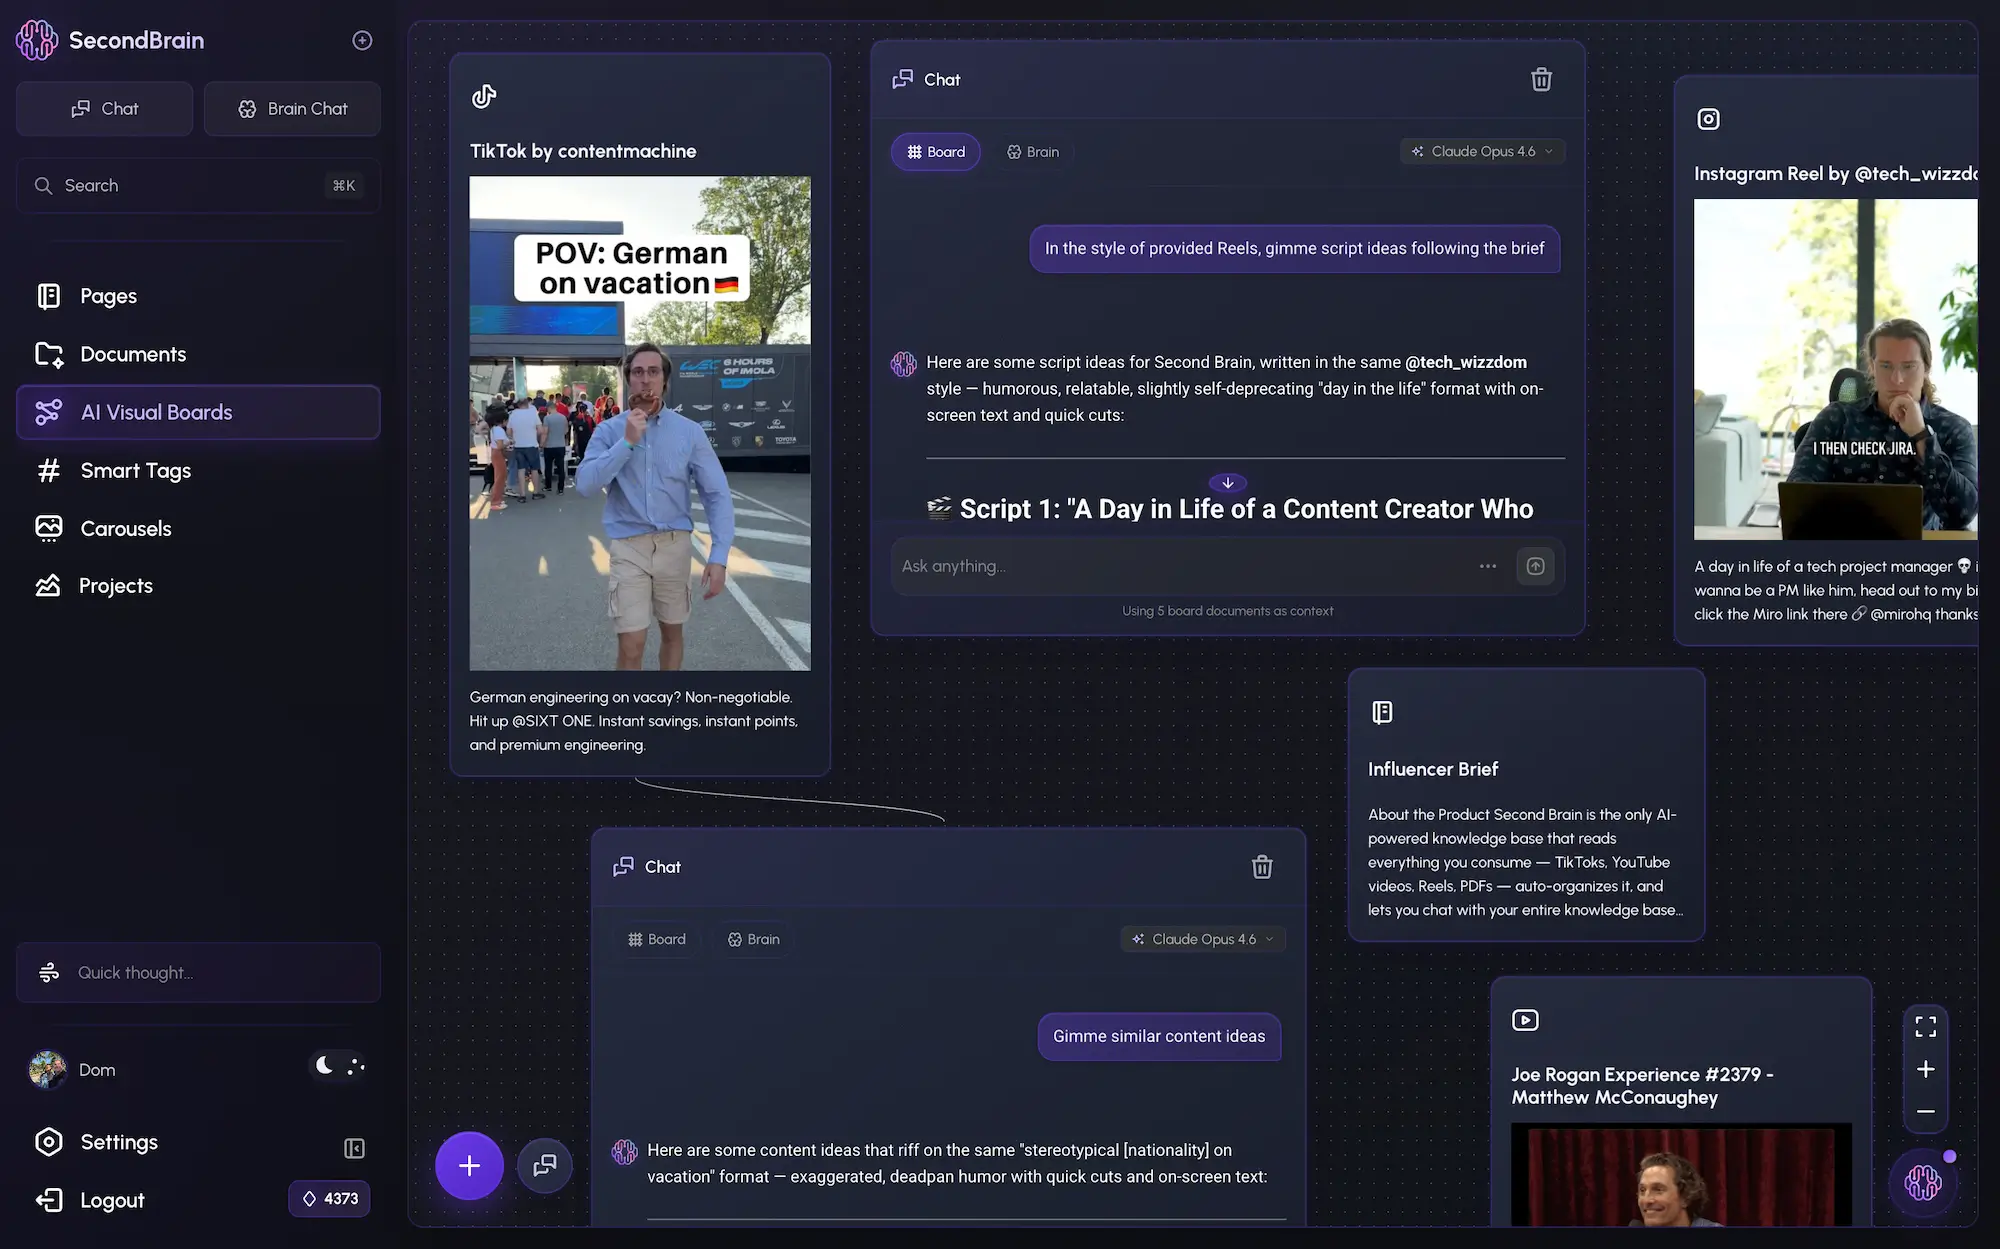Open Projects in the sidebar
Viewport: 2000px width, 1249px height.
[x=198, y=586]
